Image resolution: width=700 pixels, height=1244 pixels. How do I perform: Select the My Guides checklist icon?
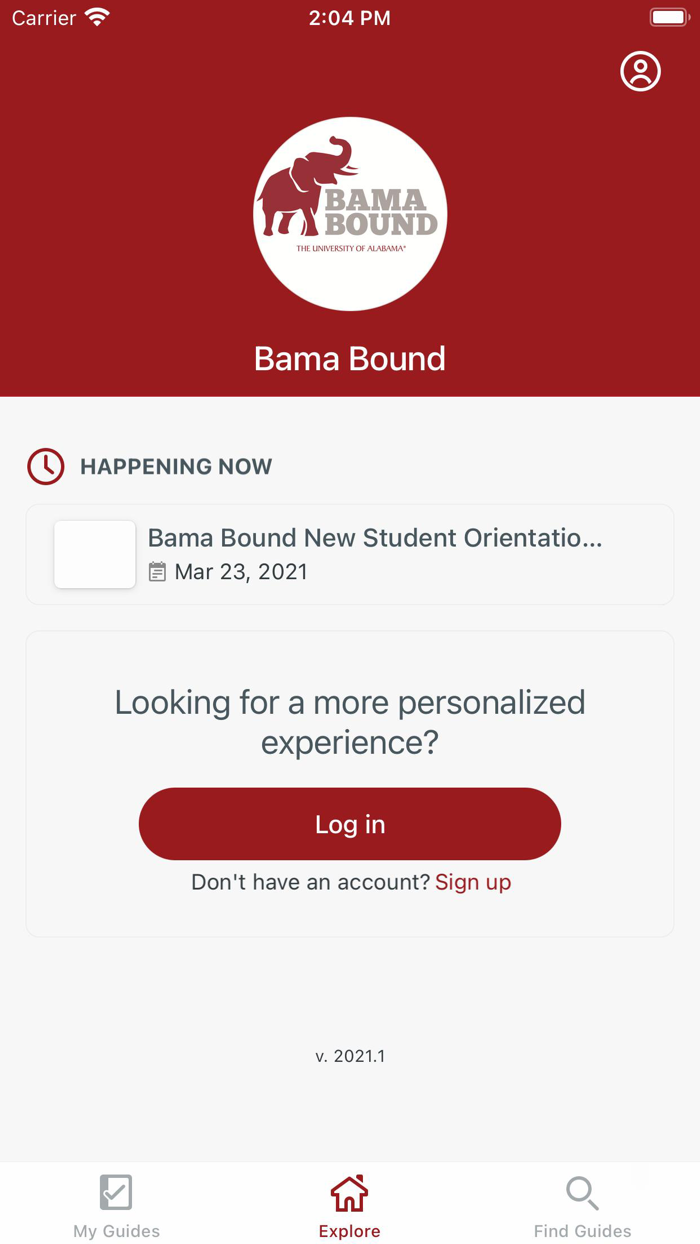point(115,1192)
